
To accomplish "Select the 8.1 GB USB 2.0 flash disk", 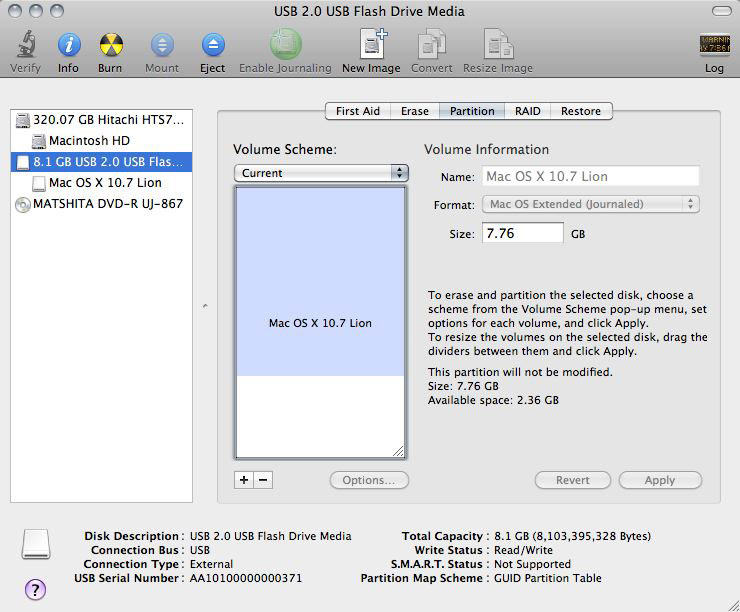I will point(101,162).
